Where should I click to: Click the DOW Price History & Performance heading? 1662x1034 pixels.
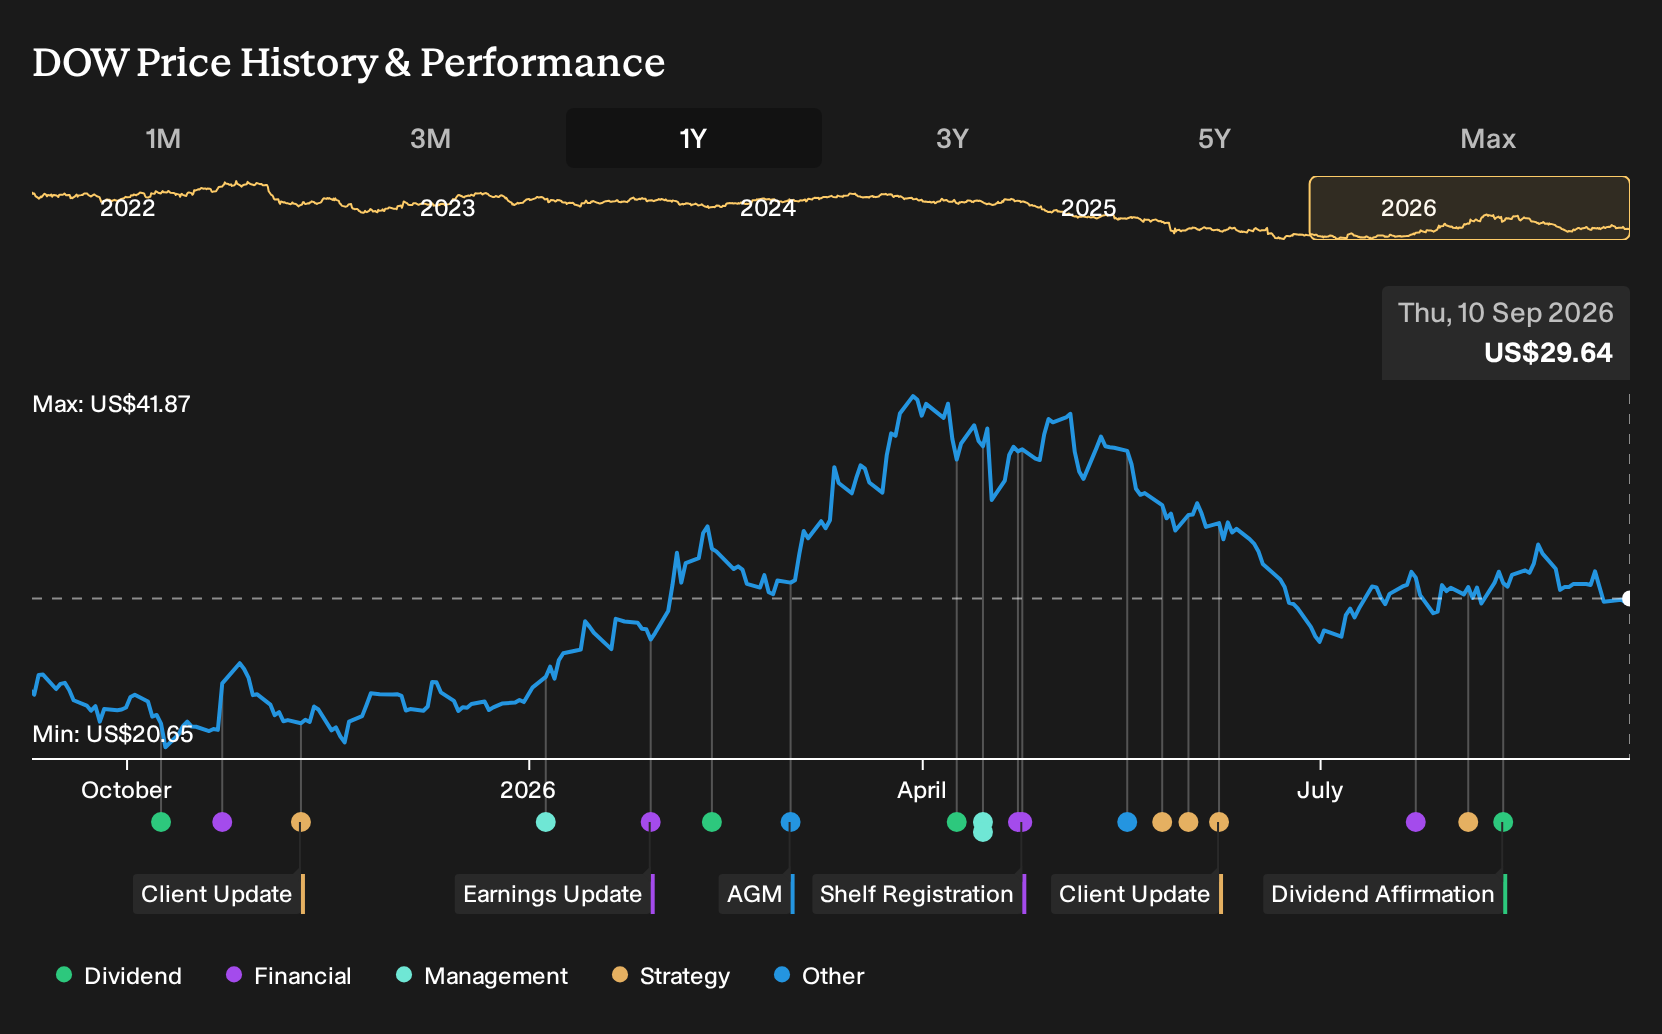point(349,63)
